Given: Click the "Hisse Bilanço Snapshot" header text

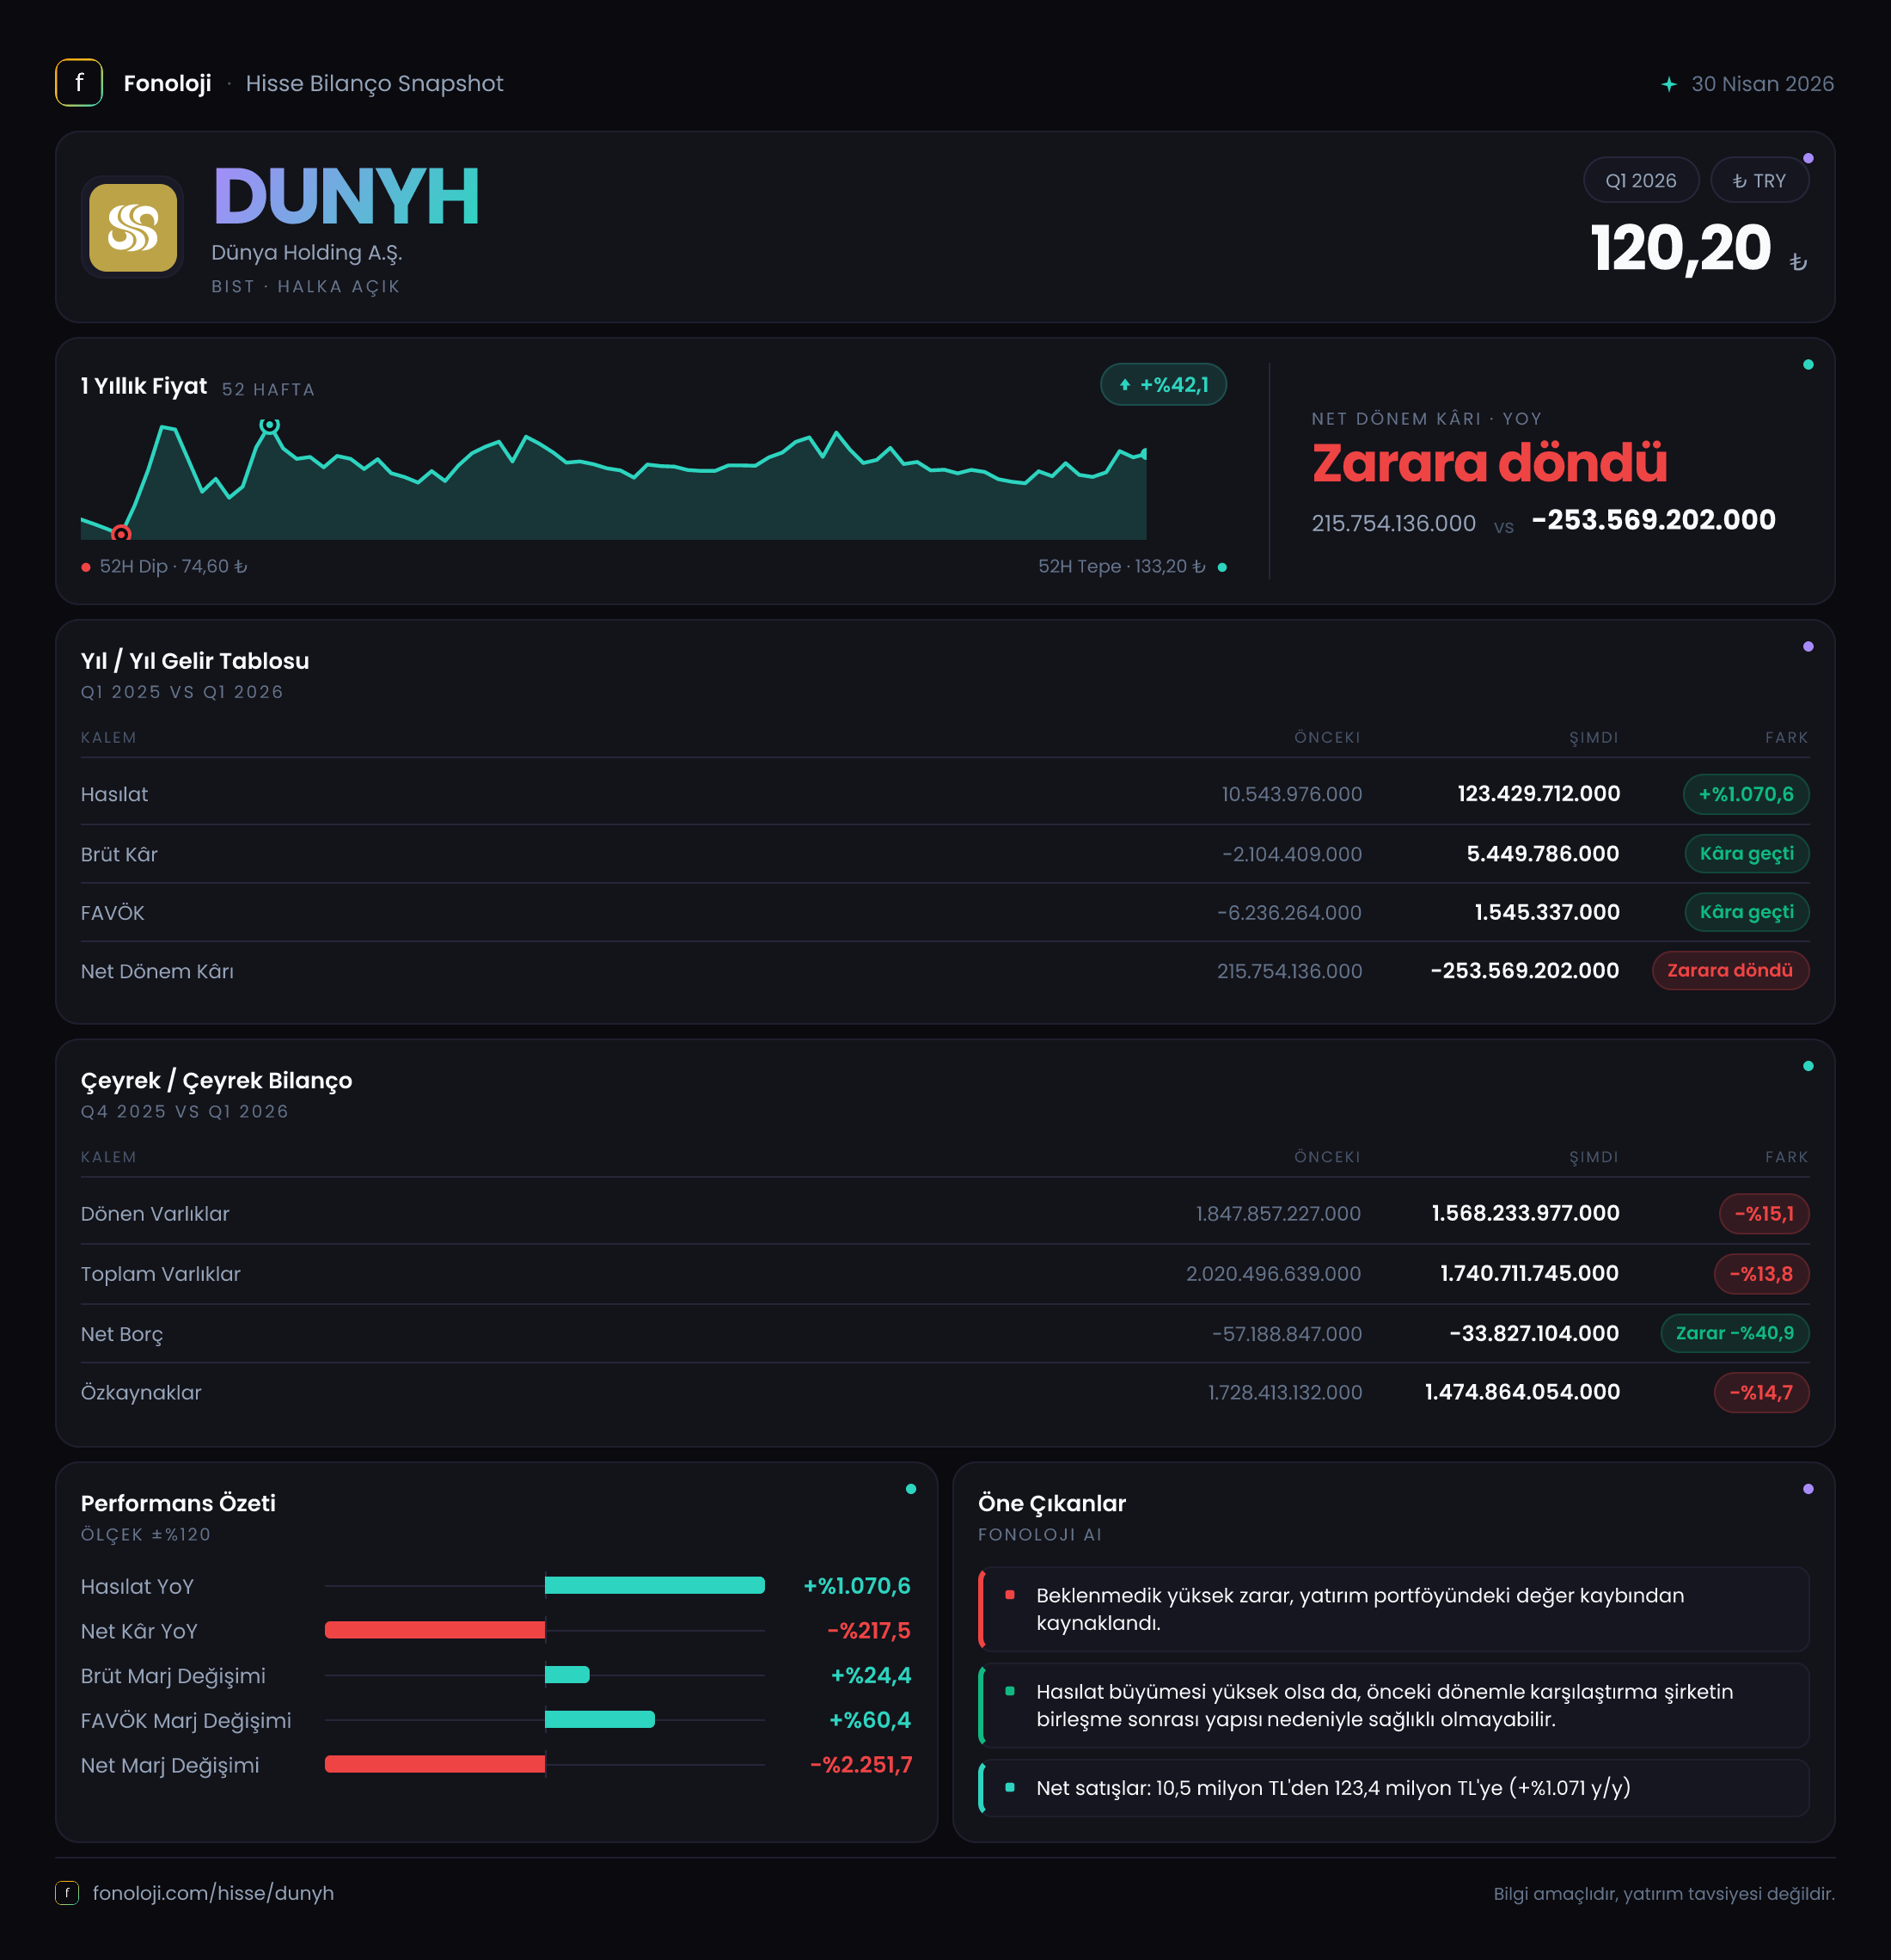Looking at the screenshot, I should (x=375, y=84).
